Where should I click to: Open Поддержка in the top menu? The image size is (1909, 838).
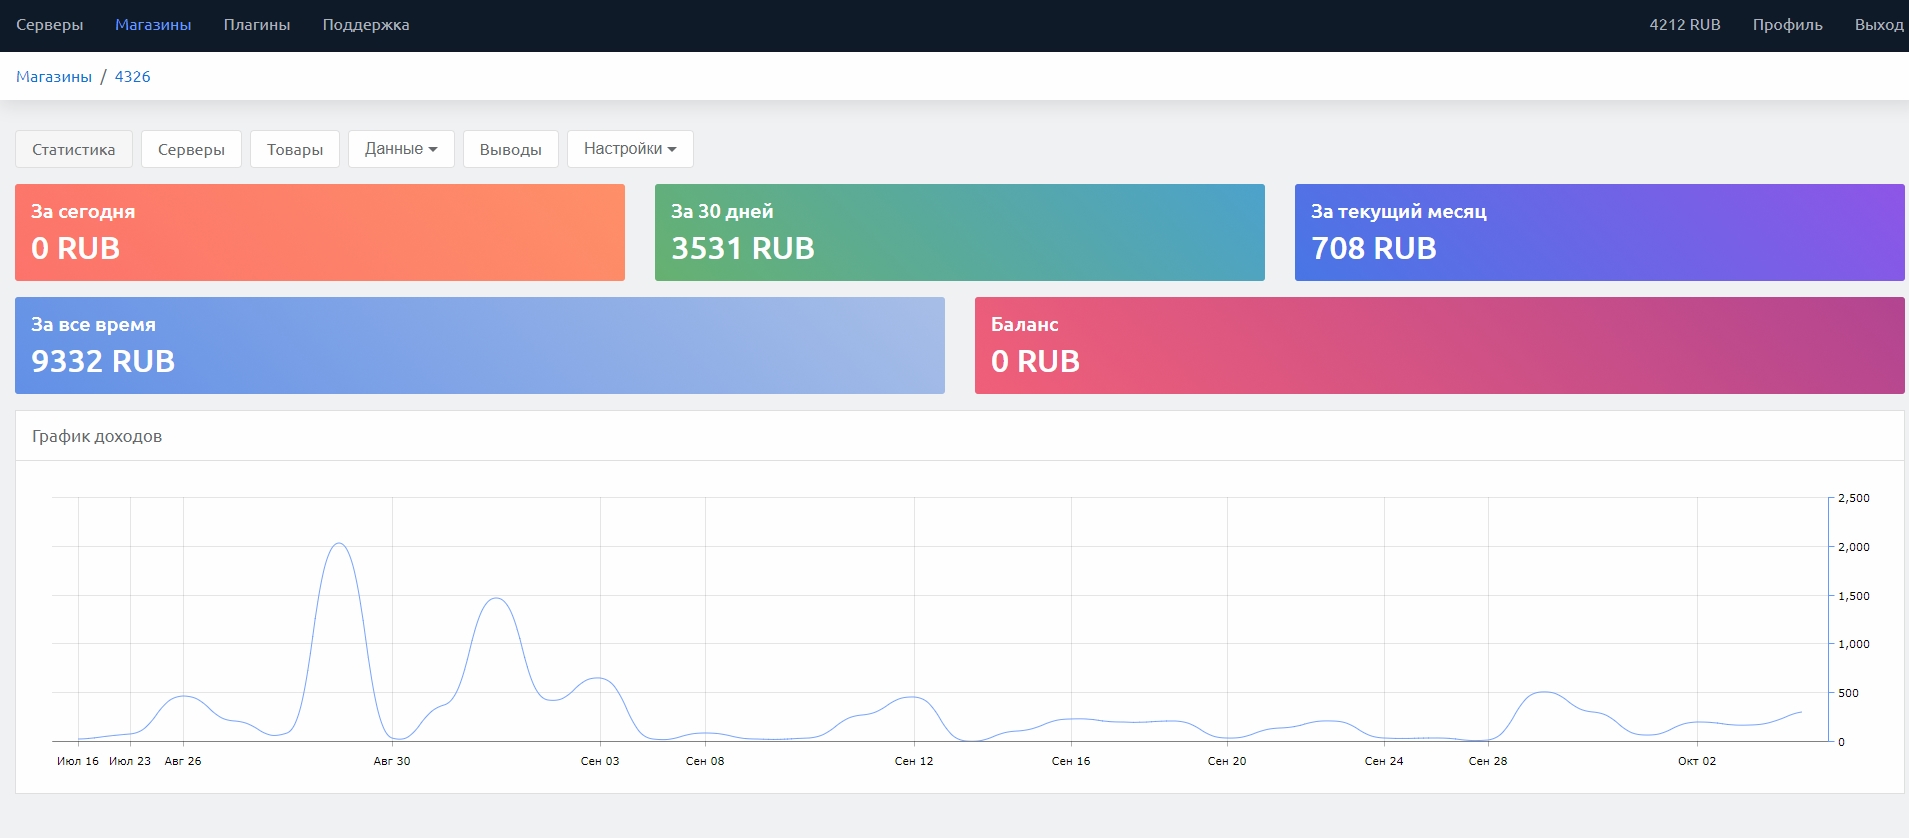tap(366, 25)
